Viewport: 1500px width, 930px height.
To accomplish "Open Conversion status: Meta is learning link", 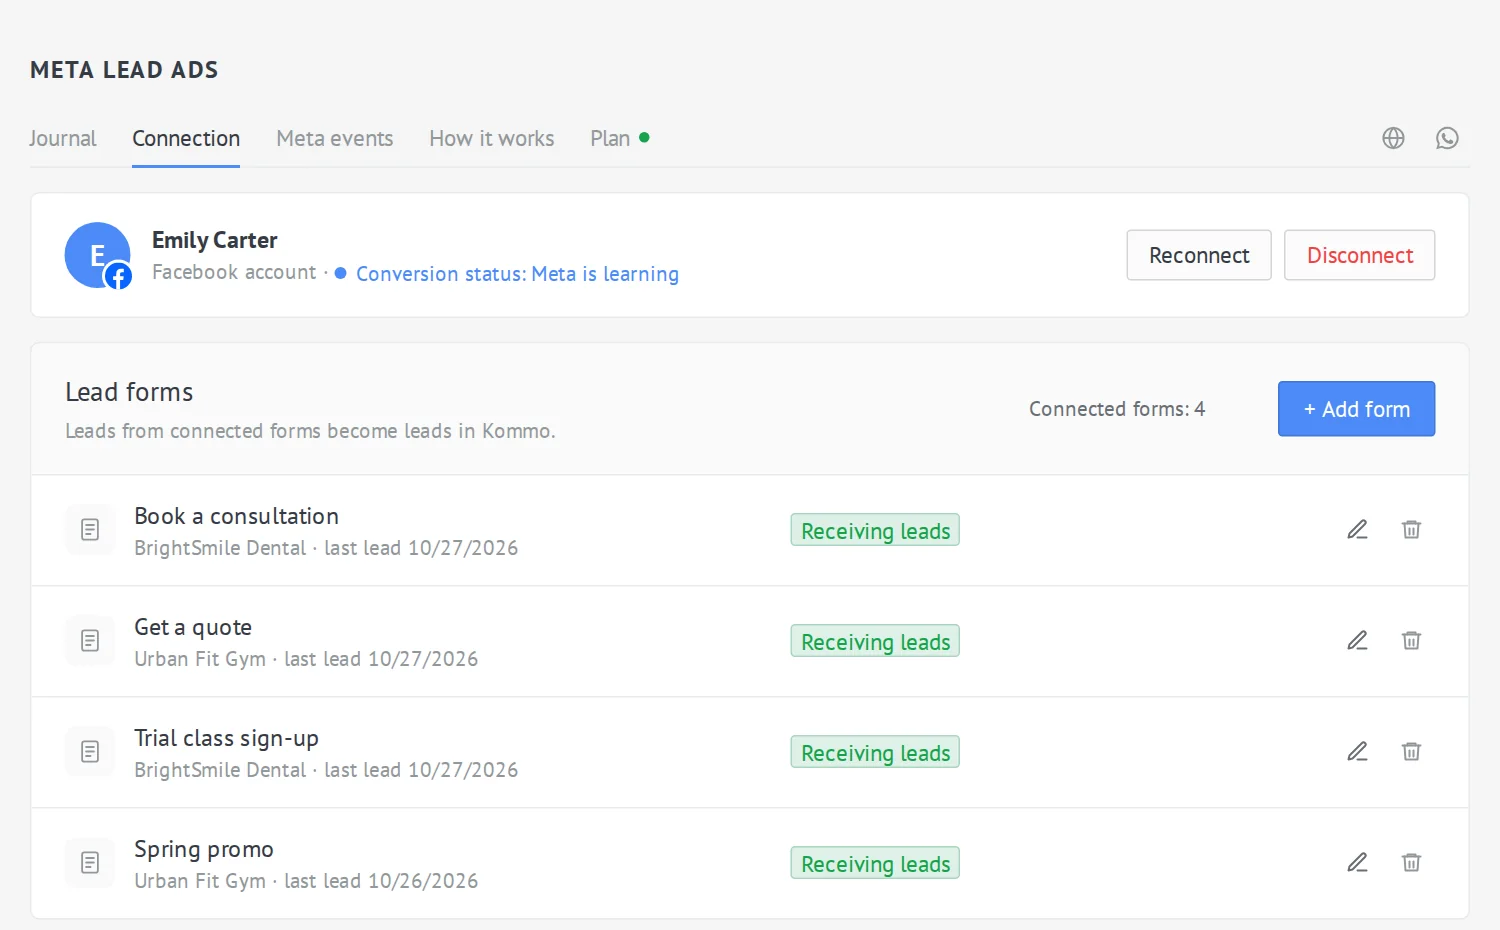I will (x=517, y=274).
